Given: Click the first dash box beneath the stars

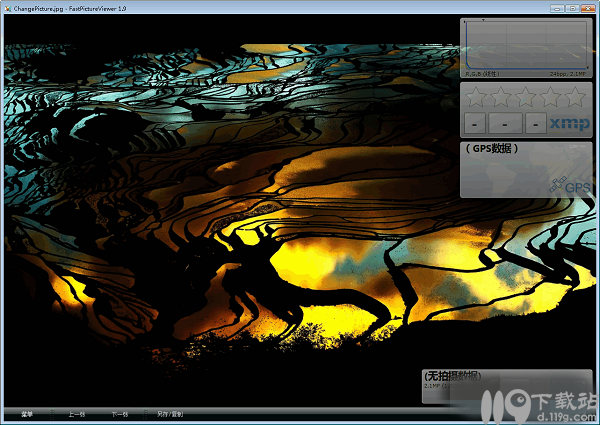Looking at the screenshot, I should (x=475, y=123).
